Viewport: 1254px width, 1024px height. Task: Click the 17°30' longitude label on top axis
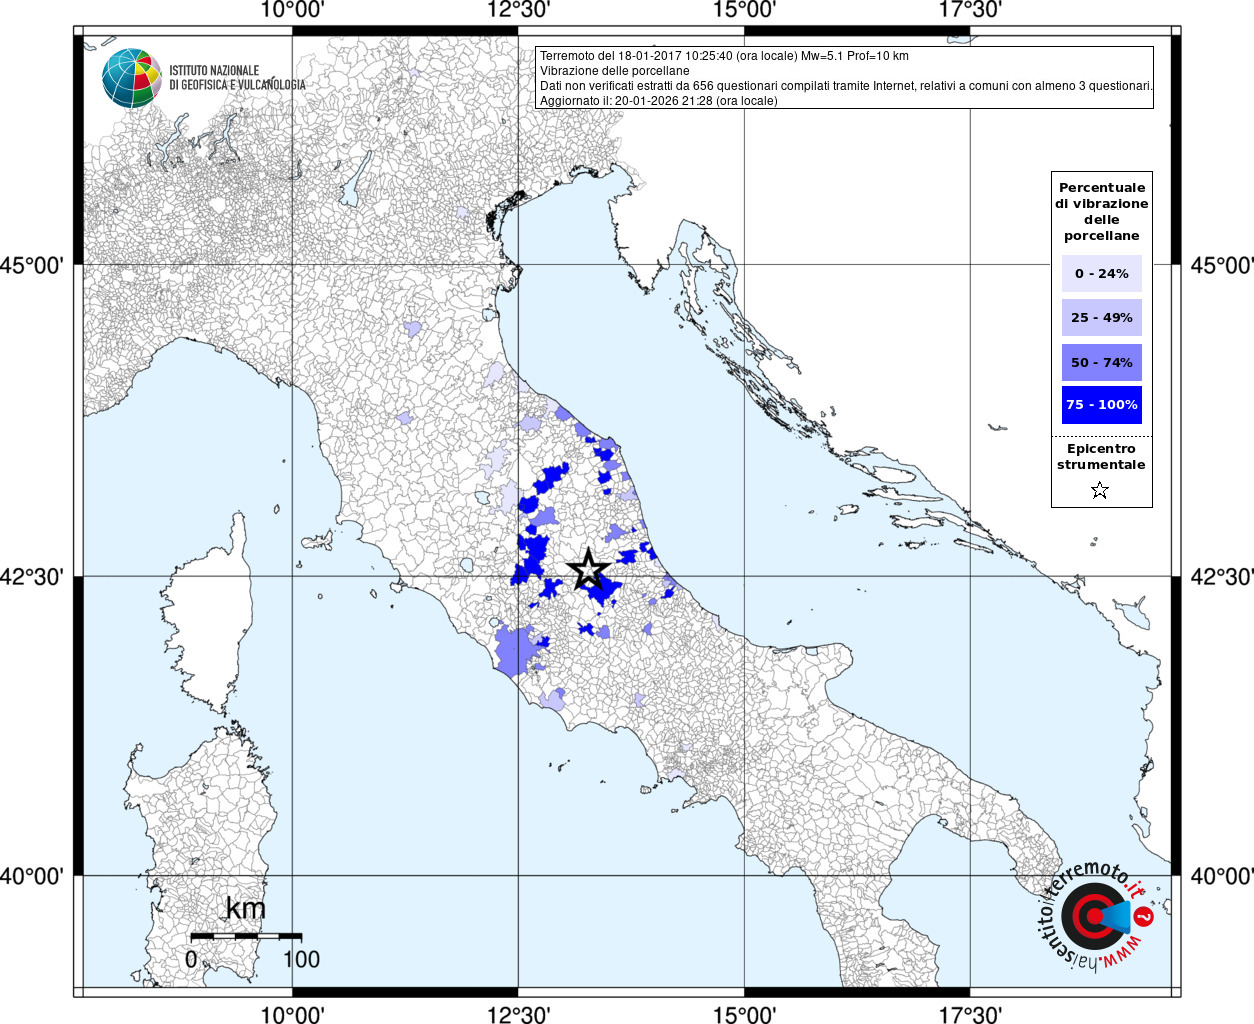coord(970,10)
